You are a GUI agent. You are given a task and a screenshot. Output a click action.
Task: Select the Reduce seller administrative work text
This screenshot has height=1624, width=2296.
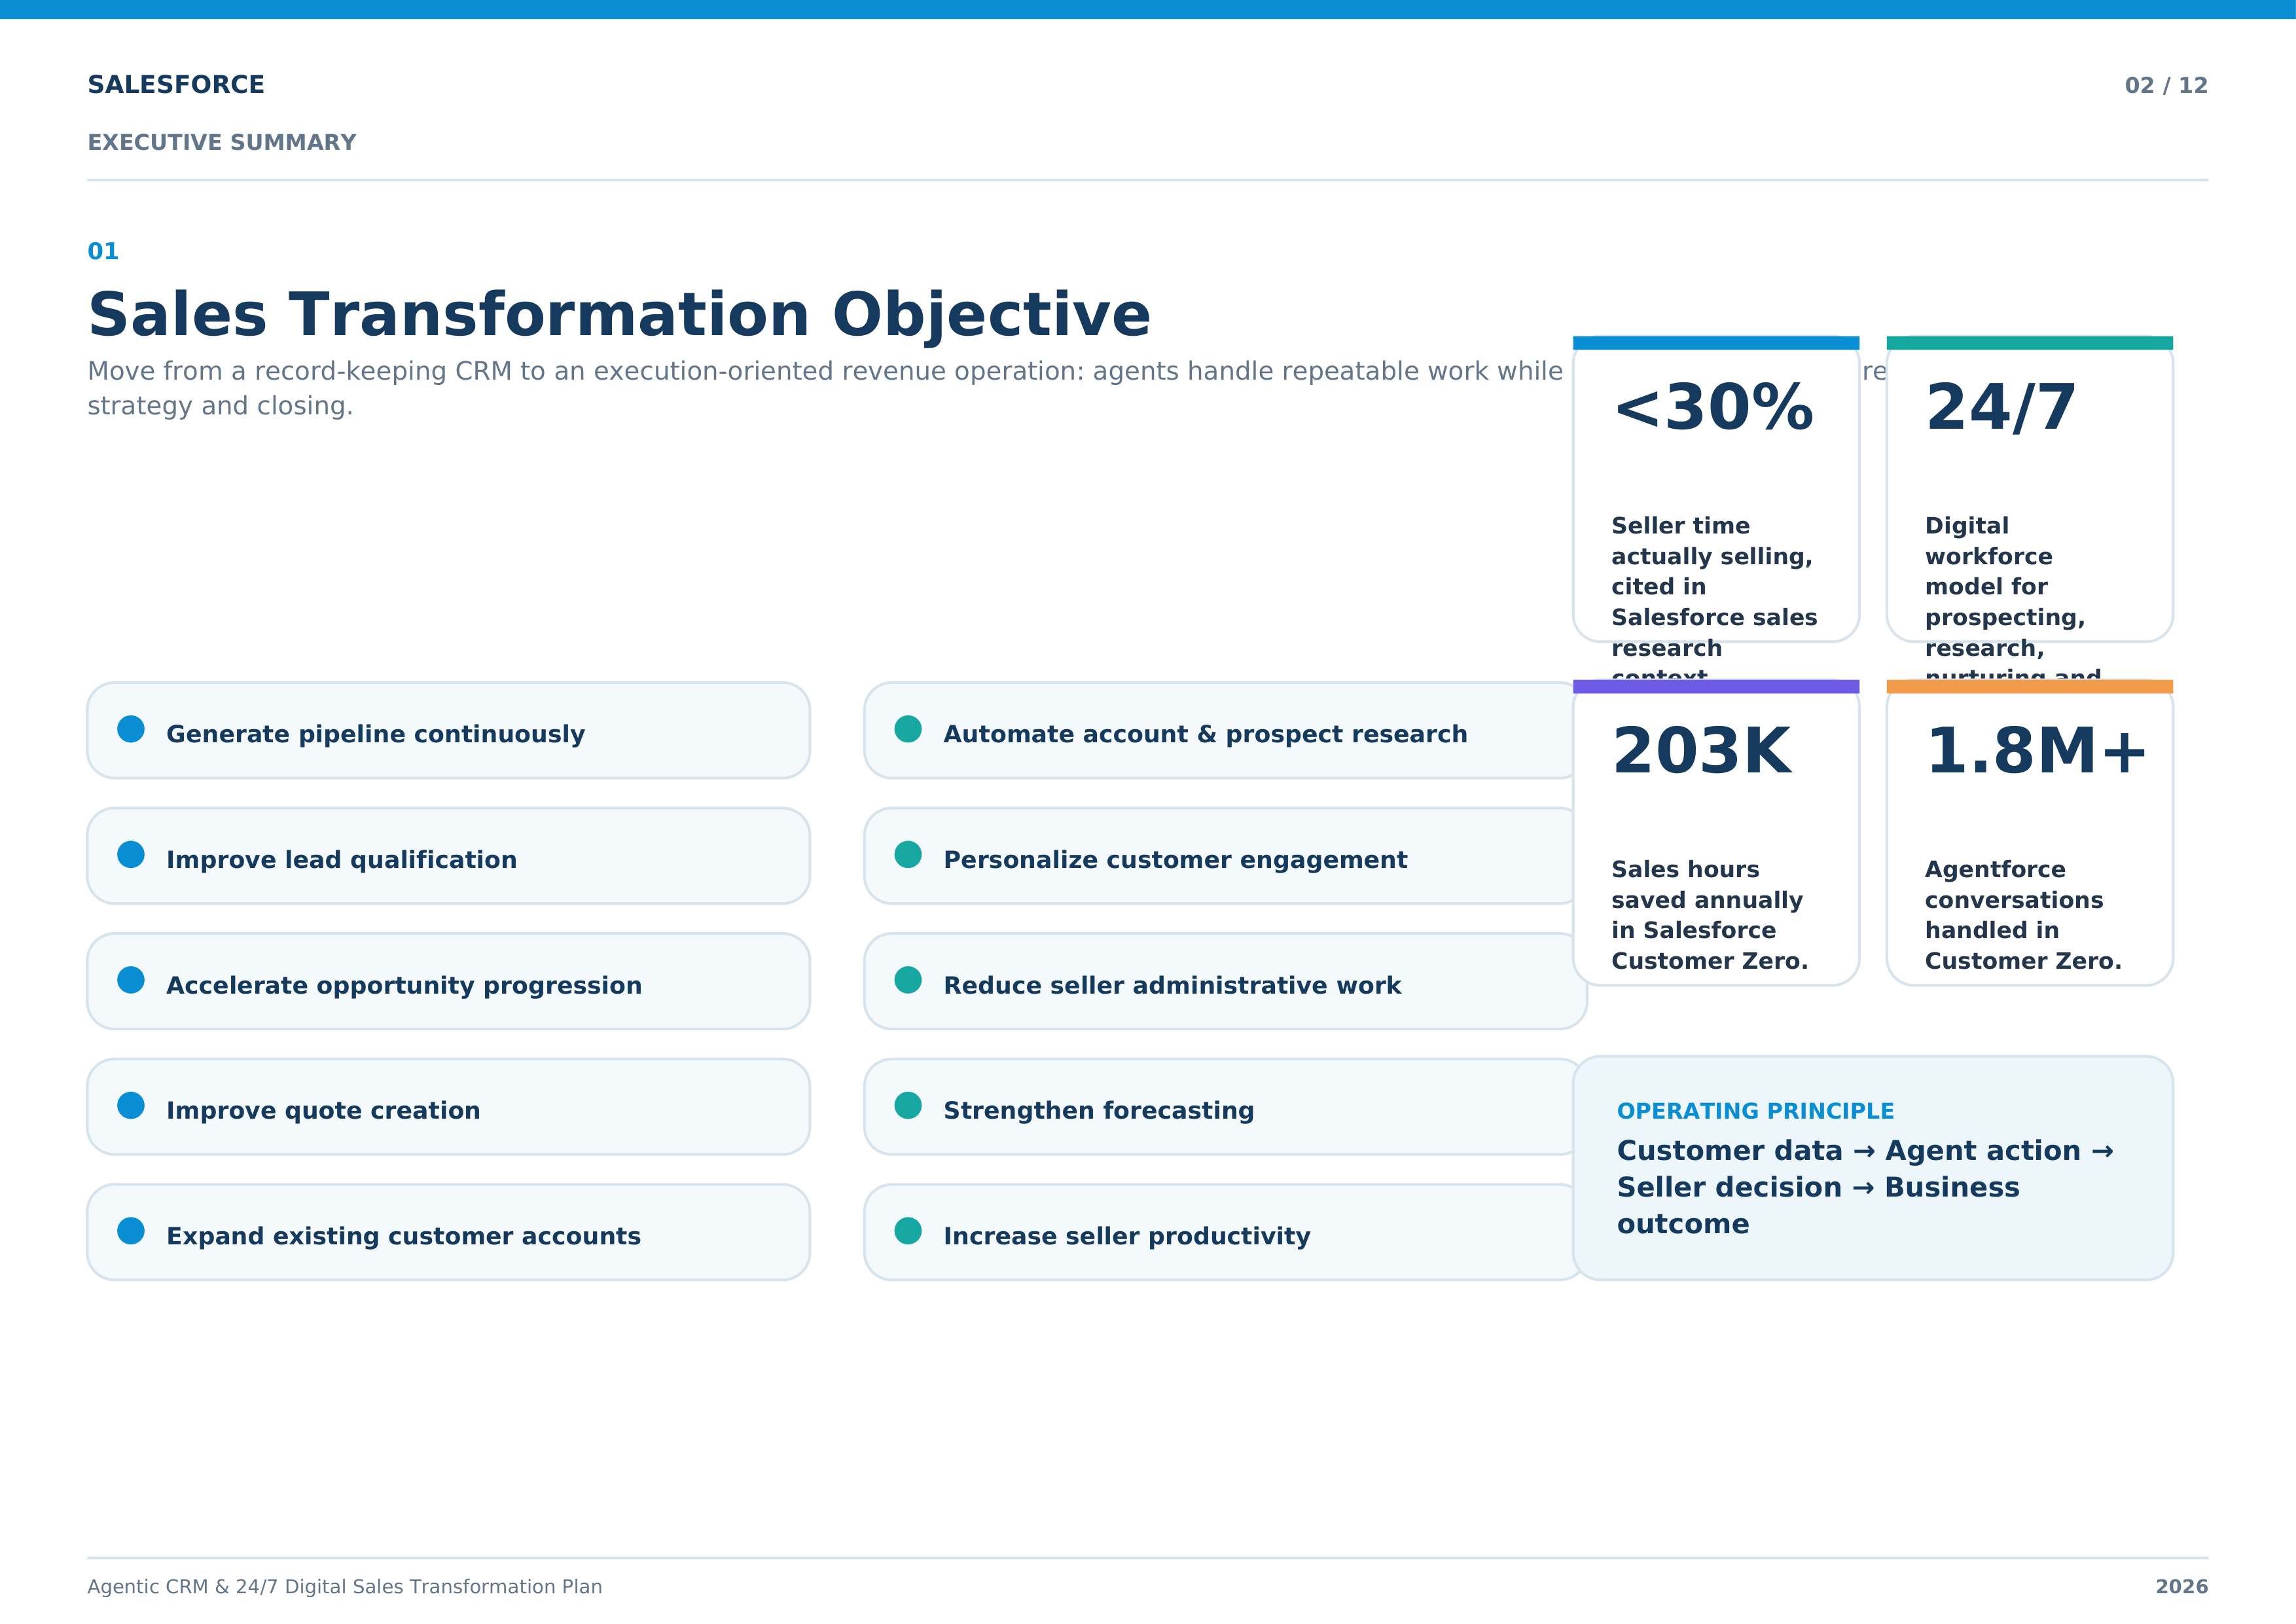(1172, 985)
